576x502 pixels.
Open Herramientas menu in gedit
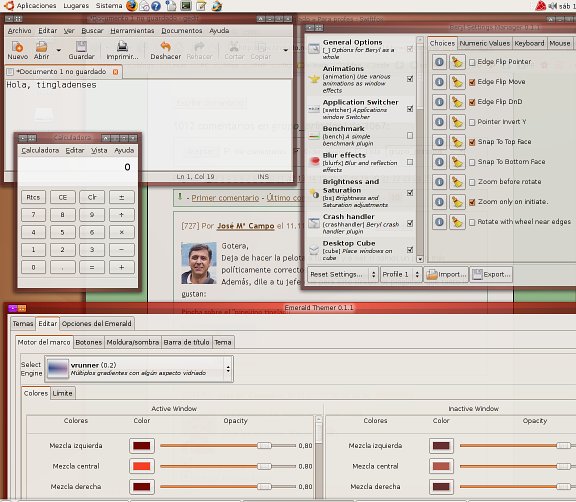[x=132, y=31]
